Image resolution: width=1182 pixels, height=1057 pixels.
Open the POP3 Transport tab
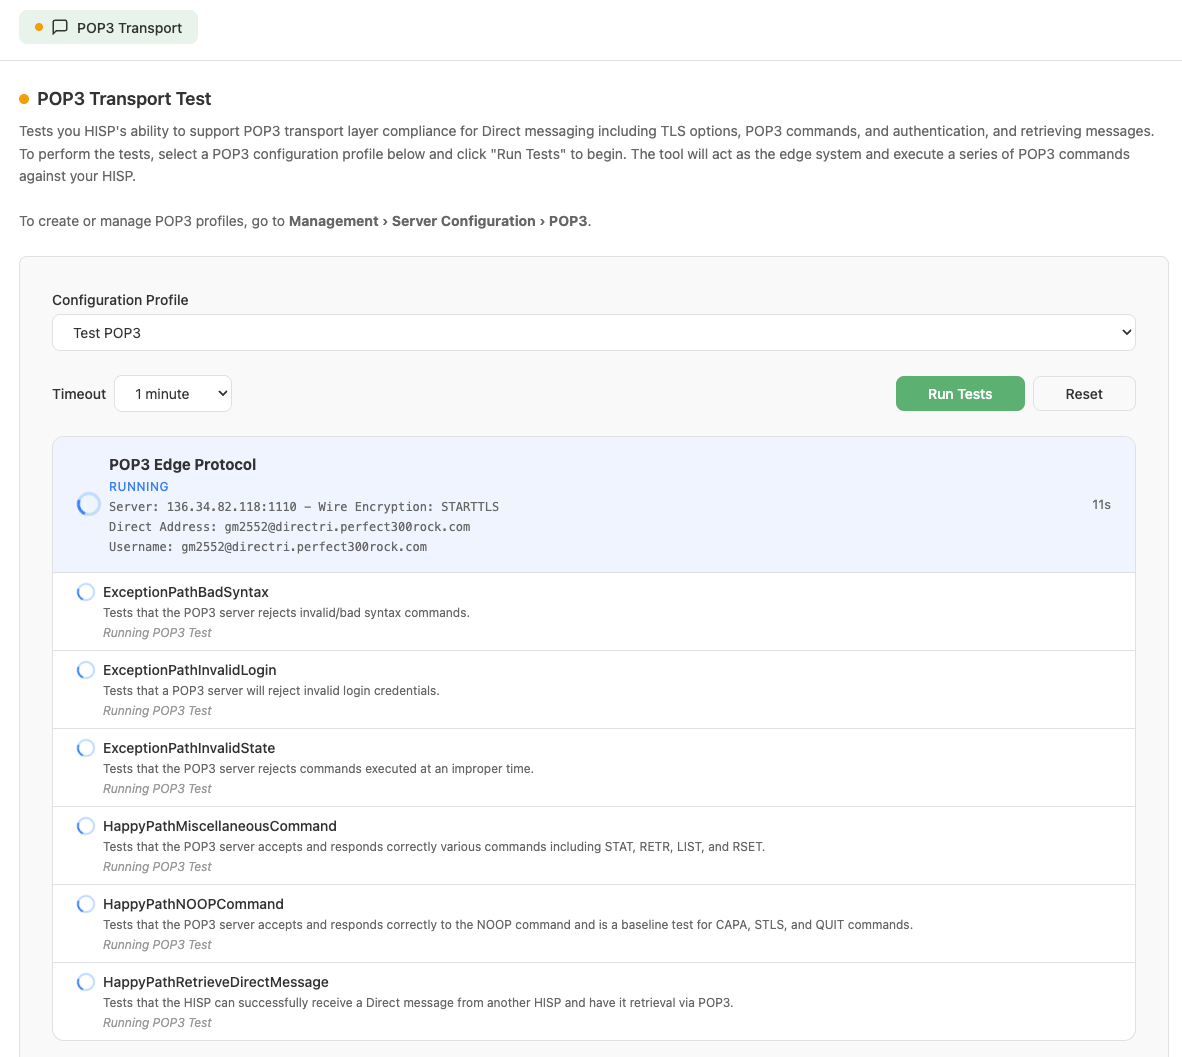(x=109, y=27)
